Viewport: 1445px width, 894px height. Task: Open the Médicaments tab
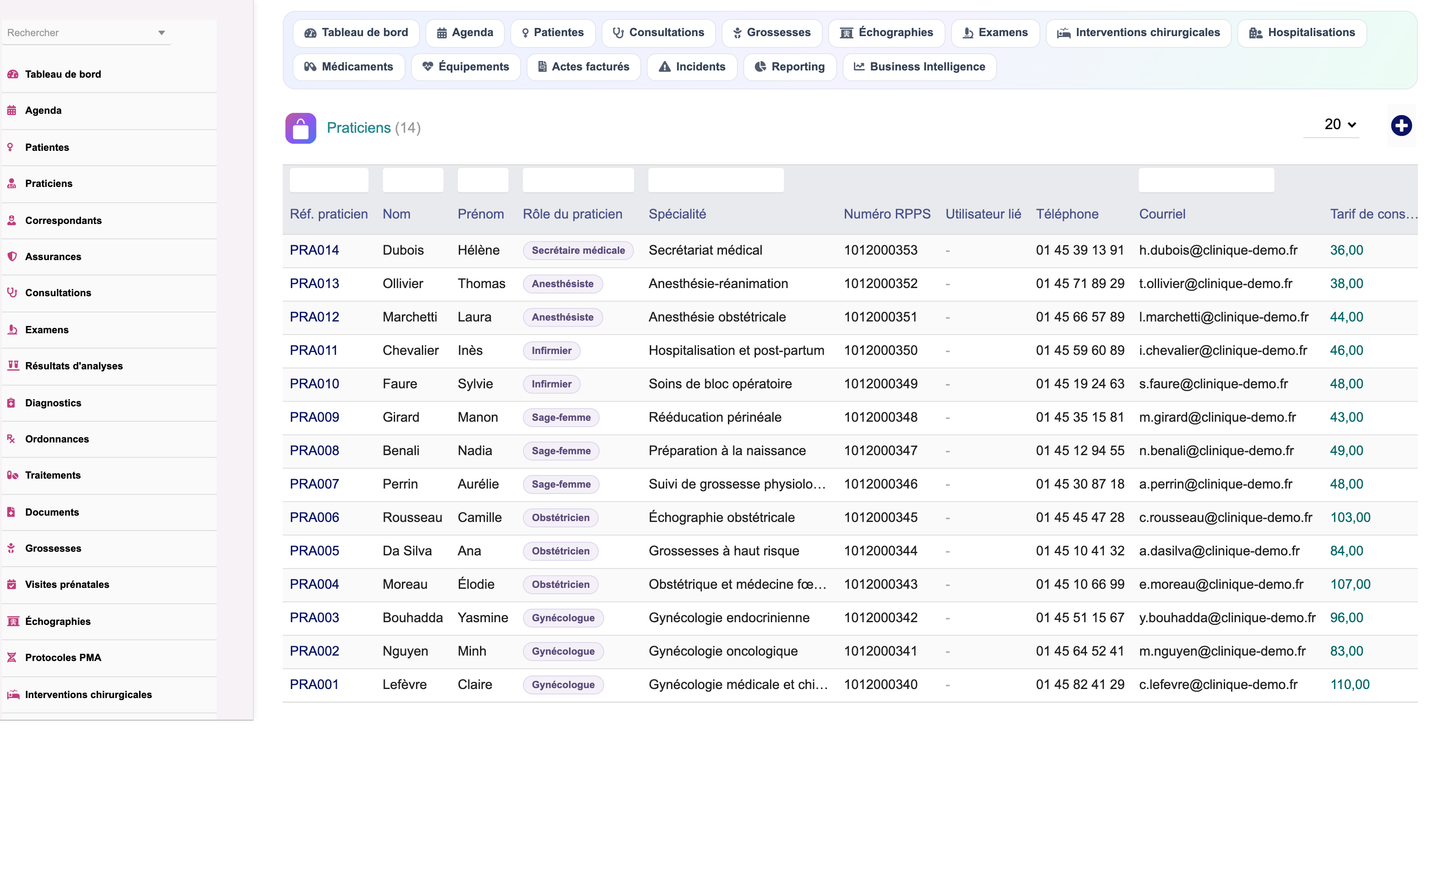point(349,67)
